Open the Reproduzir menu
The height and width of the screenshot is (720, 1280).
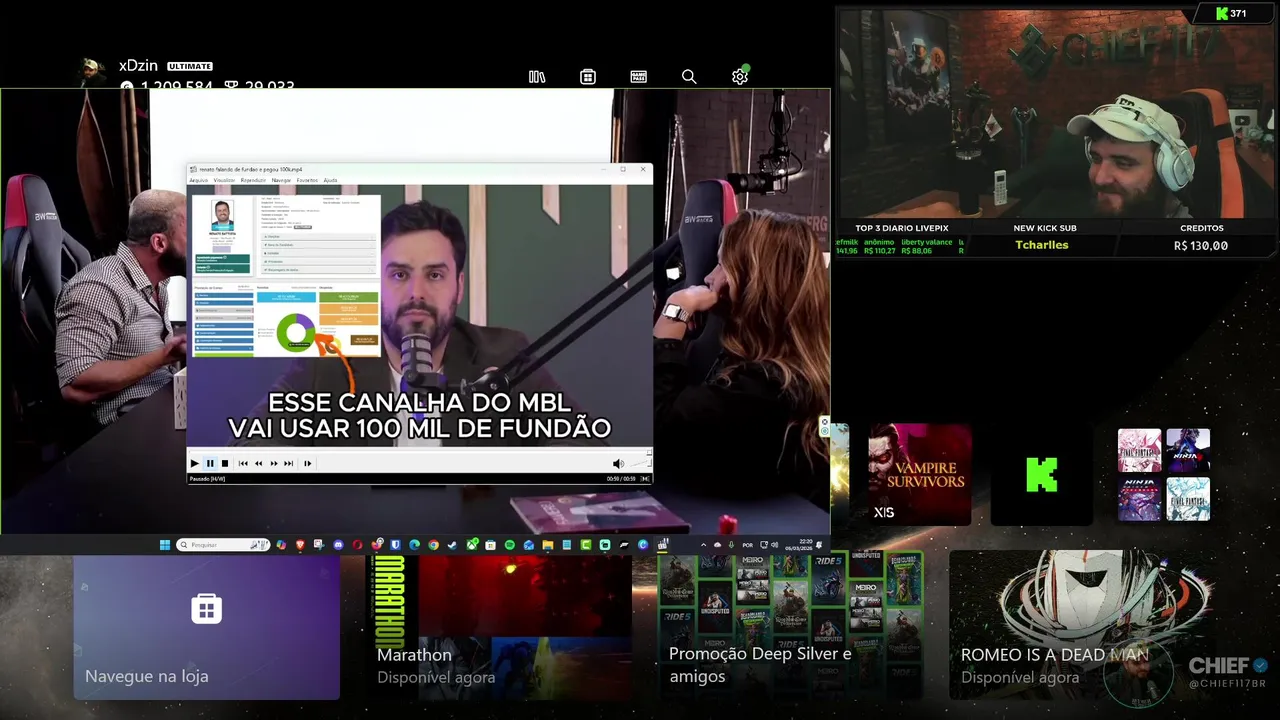coord(253,180)
